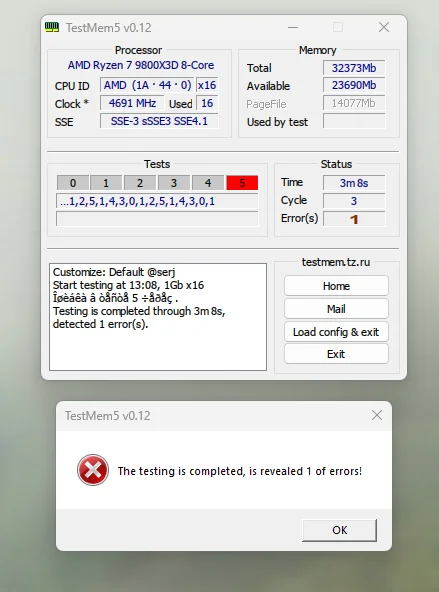Image resolution: width=439 pixels, height=592 pixels.
Task: Click log line detected 1 error(s).
Action: click(100, 324)
